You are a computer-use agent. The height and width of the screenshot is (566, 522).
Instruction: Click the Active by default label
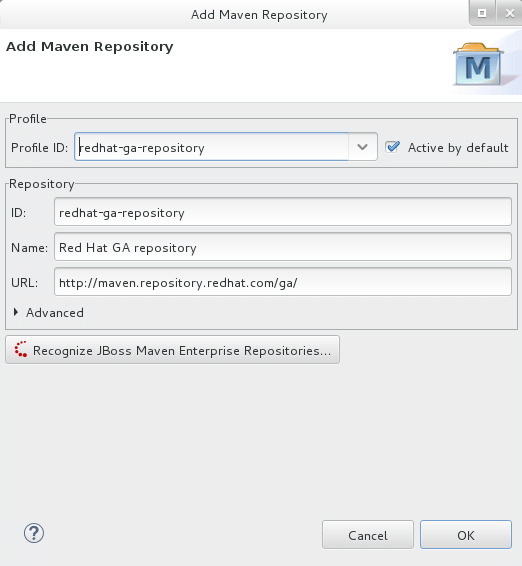click(458, 148)
